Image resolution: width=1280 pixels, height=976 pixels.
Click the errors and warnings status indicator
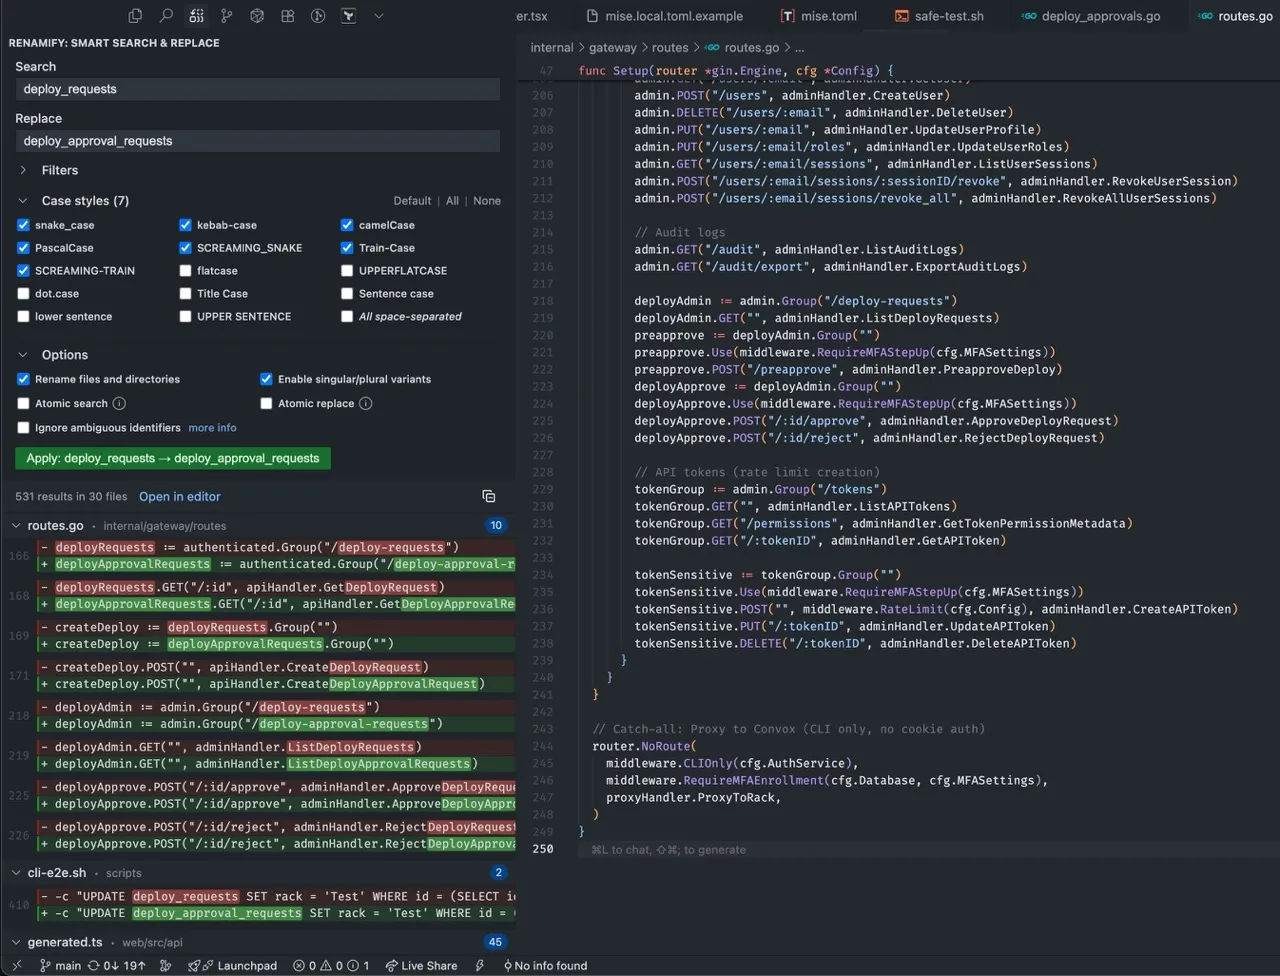[x=330, y=966]
